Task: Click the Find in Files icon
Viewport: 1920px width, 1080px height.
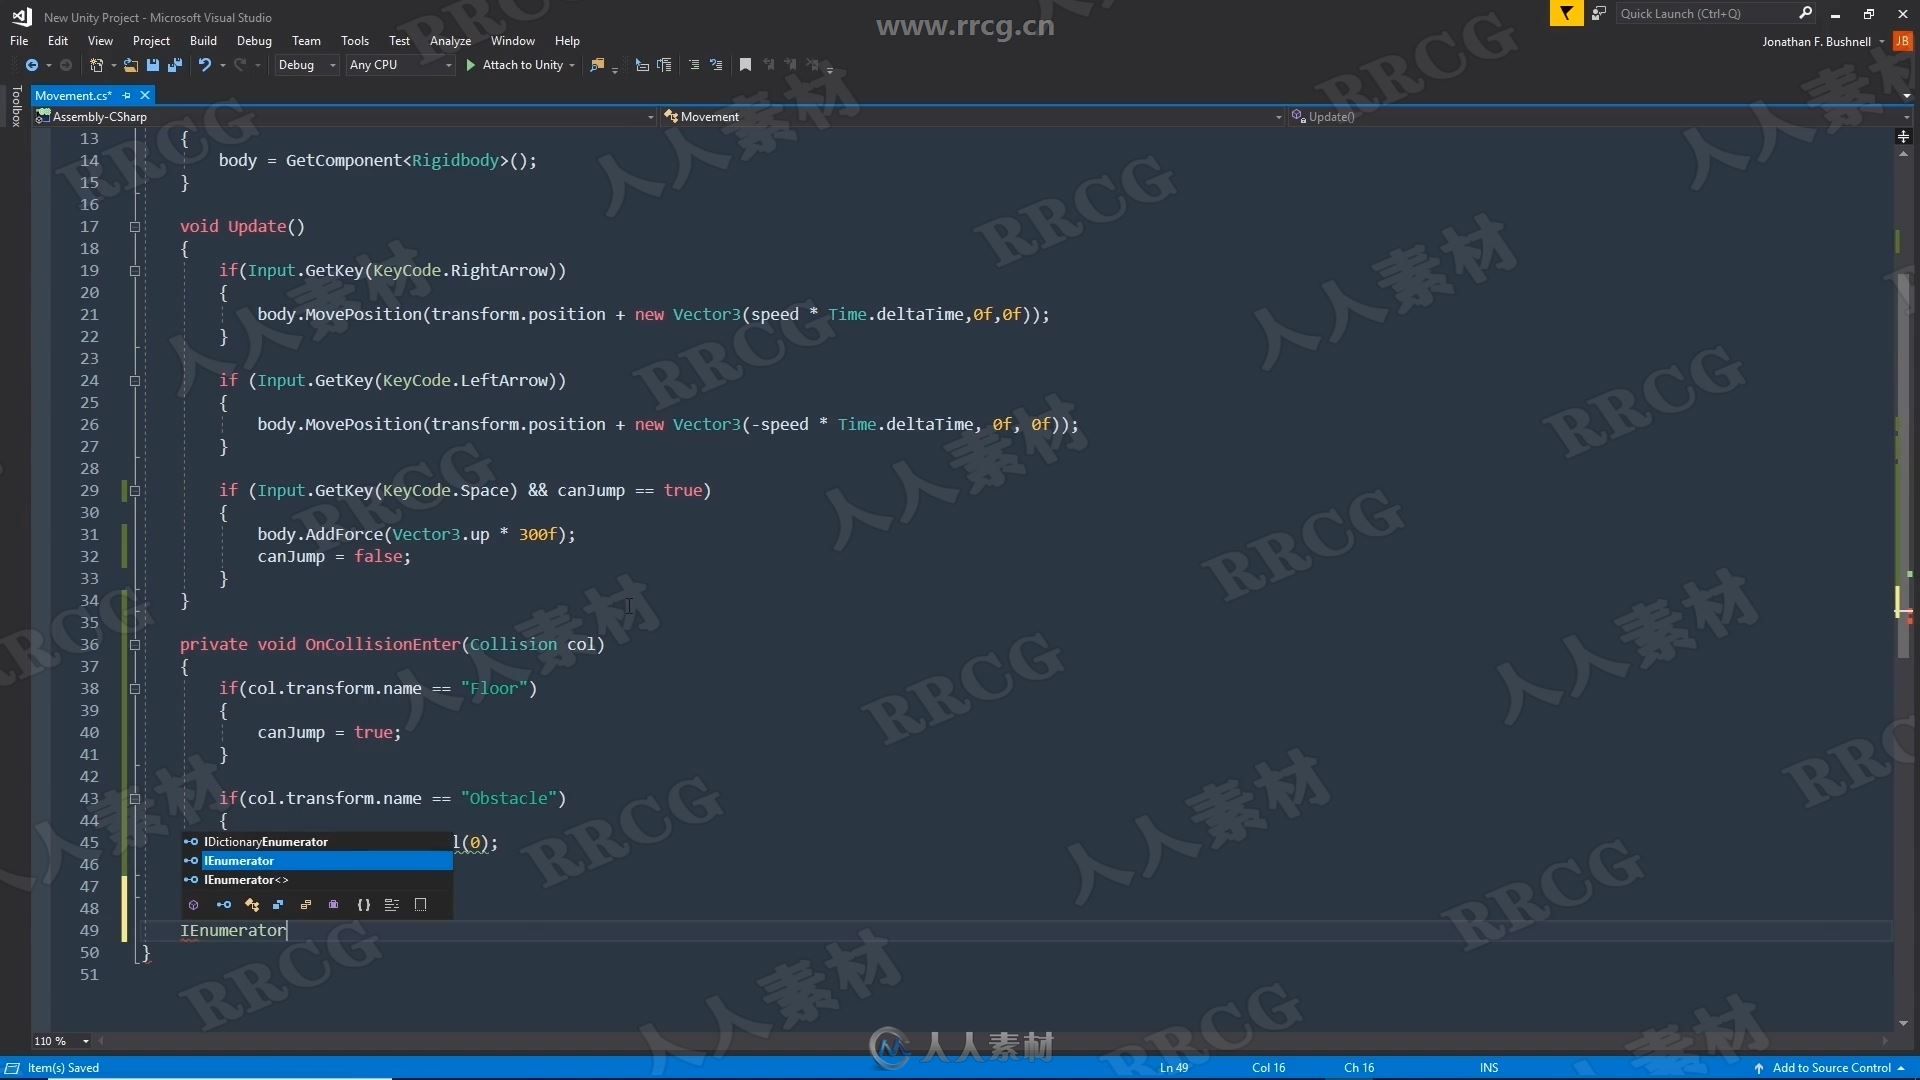Action: pyautogui.click(x=597, y=65)
